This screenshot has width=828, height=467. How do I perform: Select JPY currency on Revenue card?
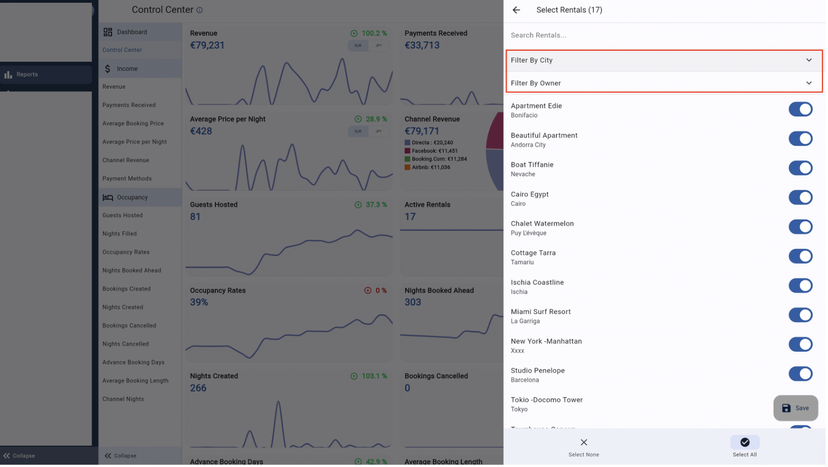(379, 46)
